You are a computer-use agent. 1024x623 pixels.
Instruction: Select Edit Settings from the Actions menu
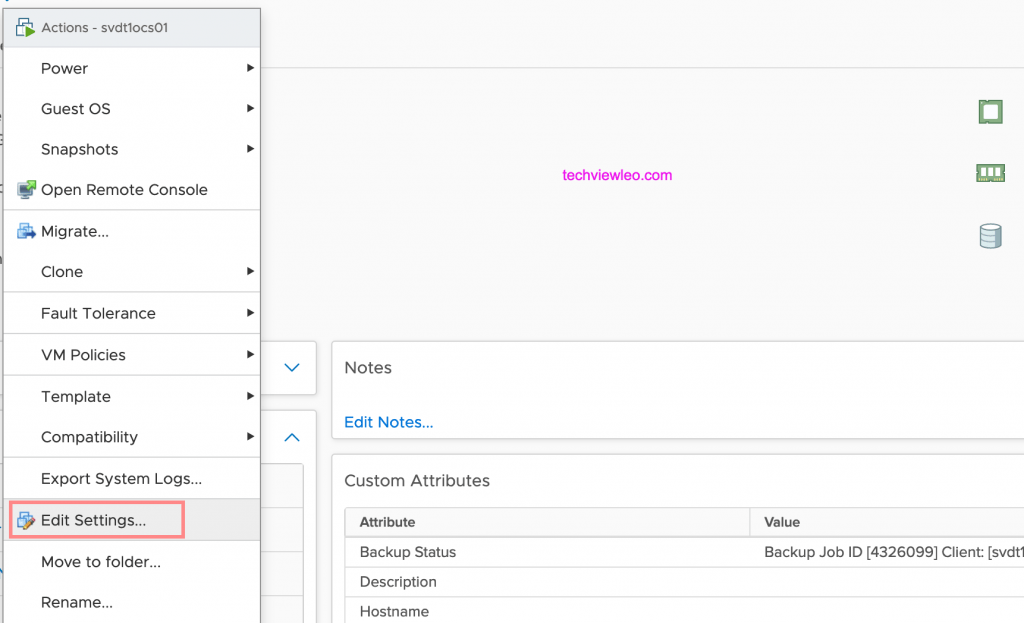coord(95,519)
